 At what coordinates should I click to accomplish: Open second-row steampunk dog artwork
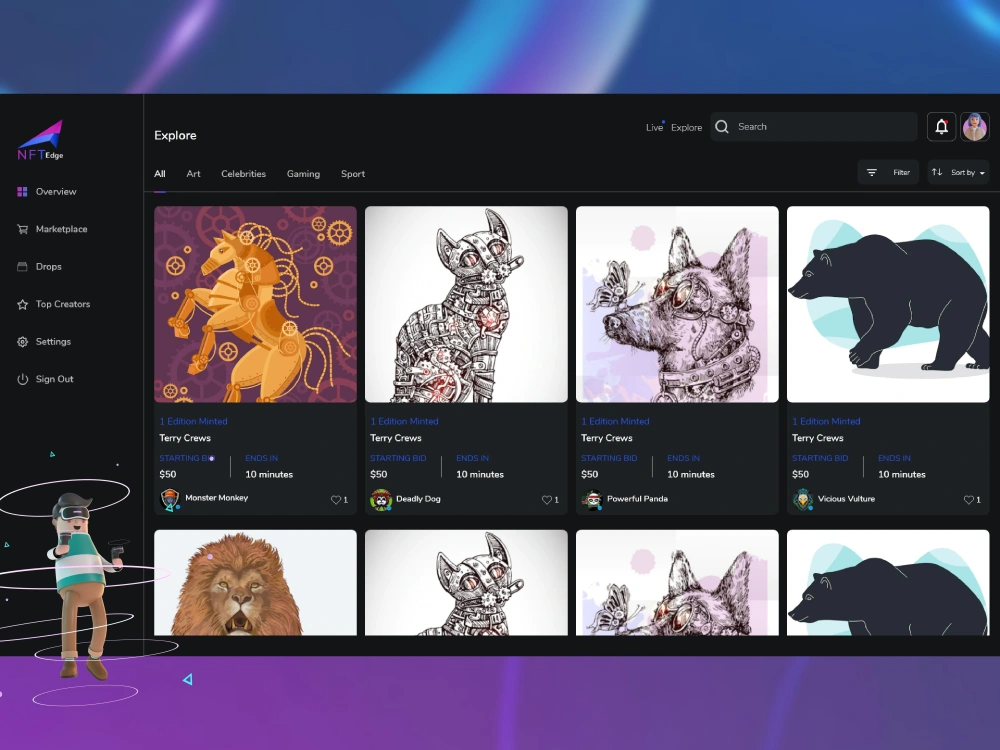tap(677, 582)
